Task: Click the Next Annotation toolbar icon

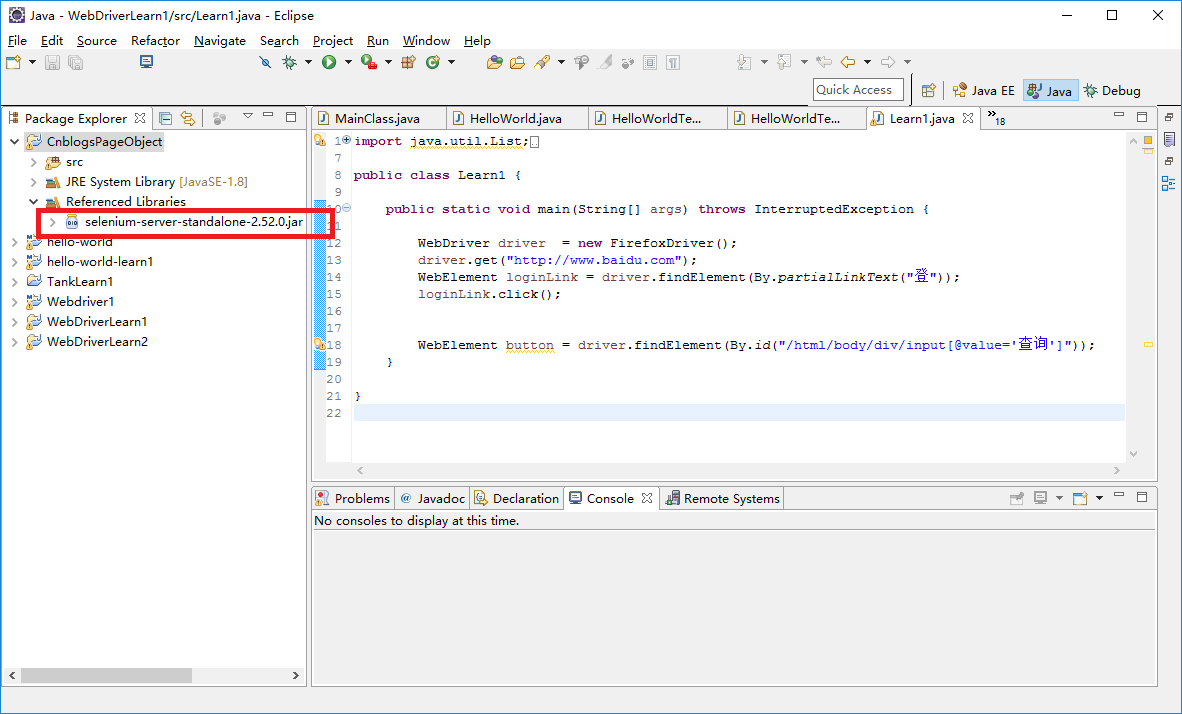Action: coord(744,63)
